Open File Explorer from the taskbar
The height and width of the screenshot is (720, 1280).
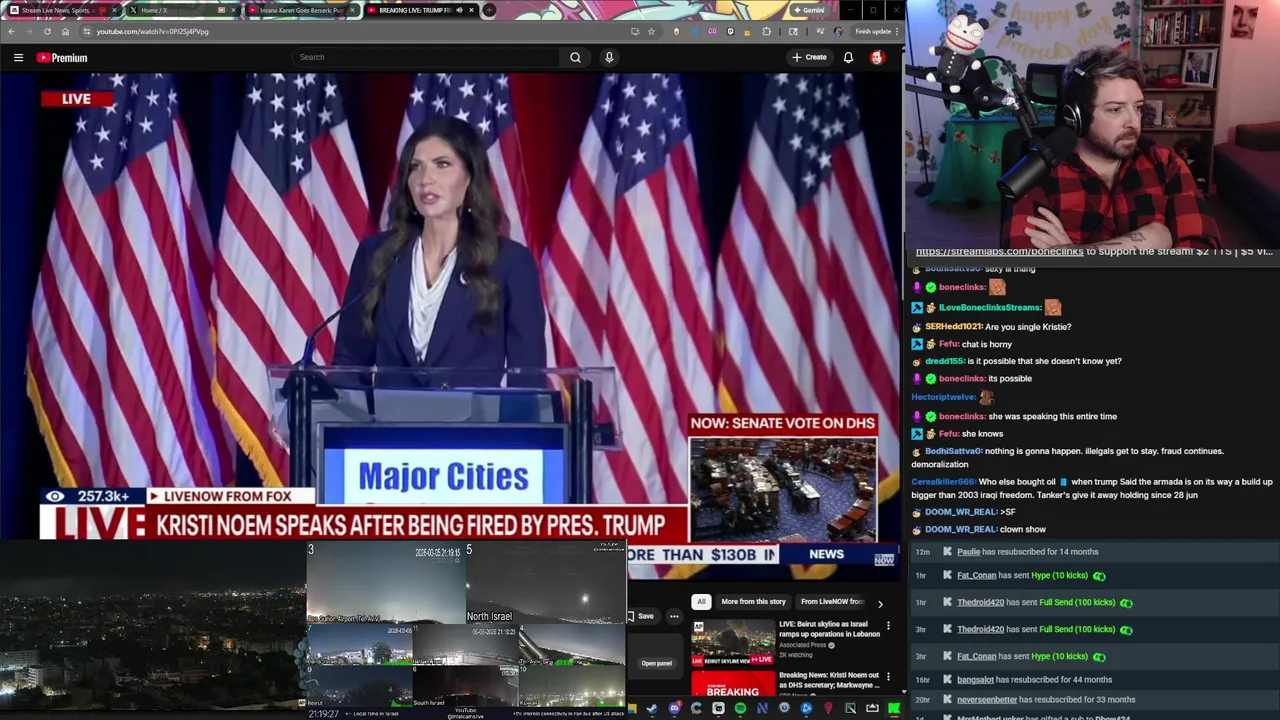click(632, 709)
